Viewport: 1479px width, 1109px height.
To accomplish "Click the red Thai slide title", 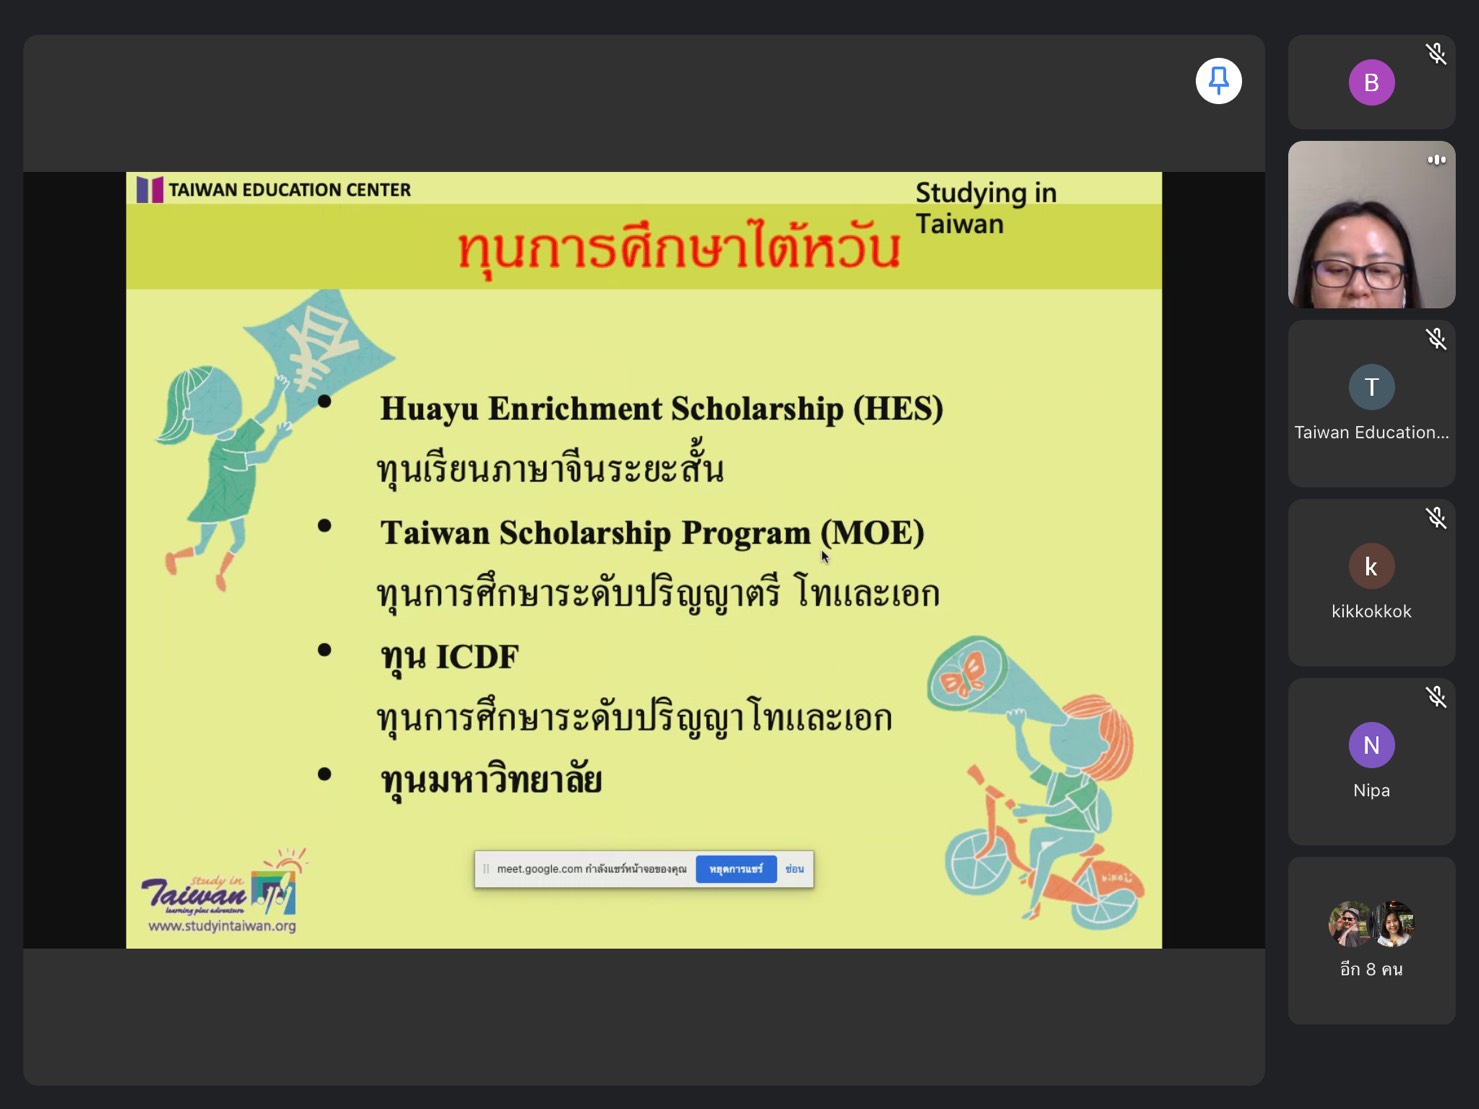I will click(x=679, y=247).
